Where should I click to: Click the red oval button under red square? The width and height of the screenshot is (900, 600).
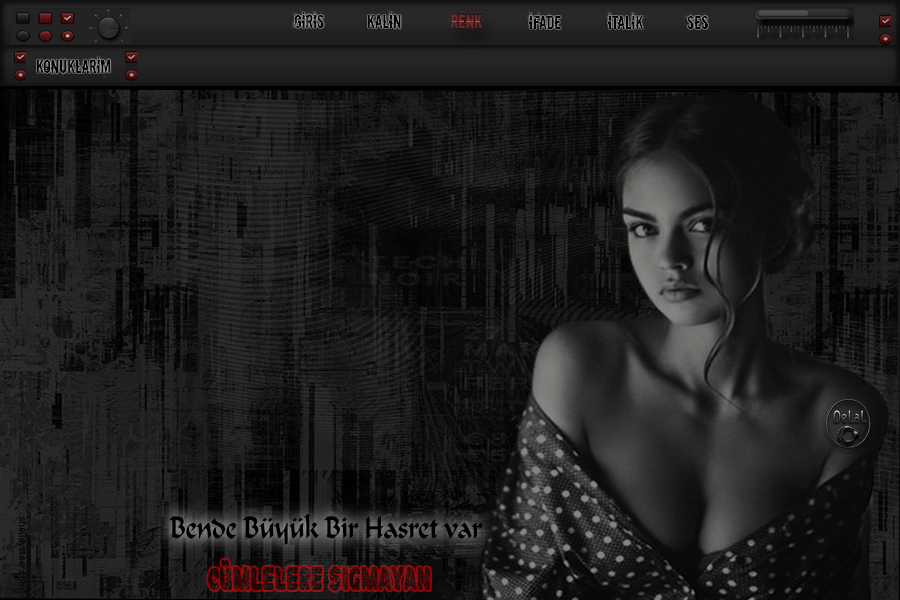pyautogui.click(x=45, y=36)
